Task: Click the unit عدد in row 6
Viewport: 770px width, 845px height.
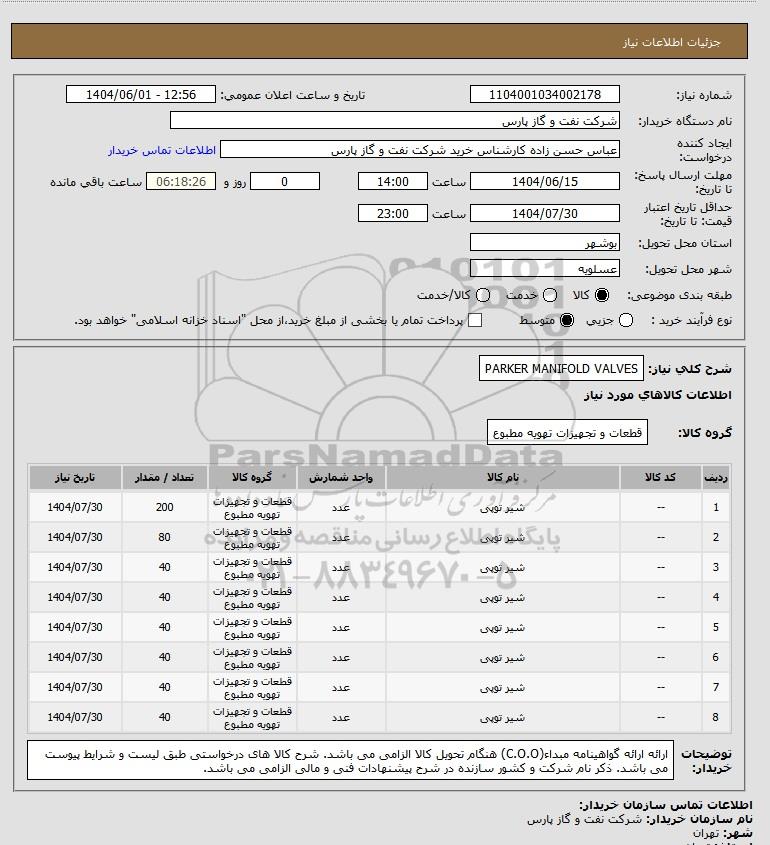Action: (341, 657)
